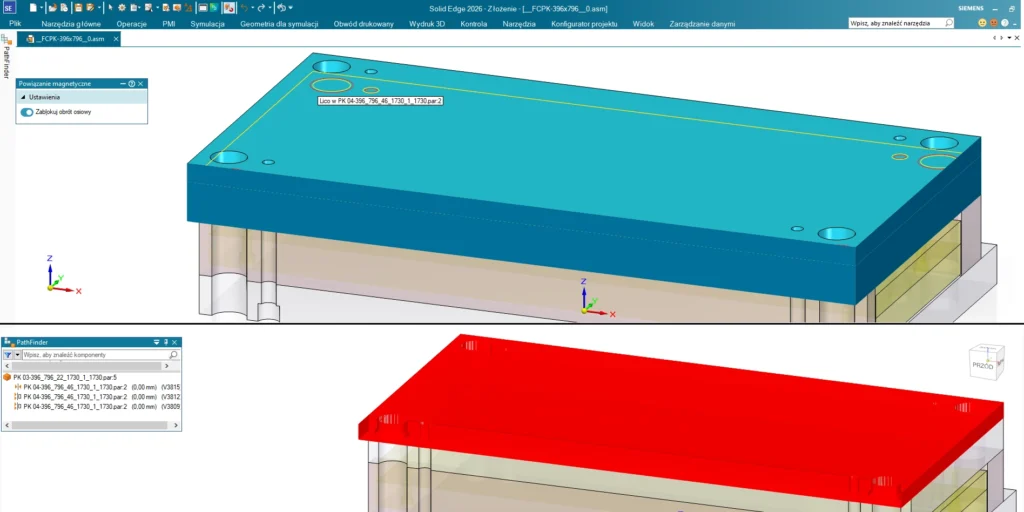This screenshot has height=512, width=1024.
Task: Click the select tool arrow cursor icon
Action: click(110, 8)
